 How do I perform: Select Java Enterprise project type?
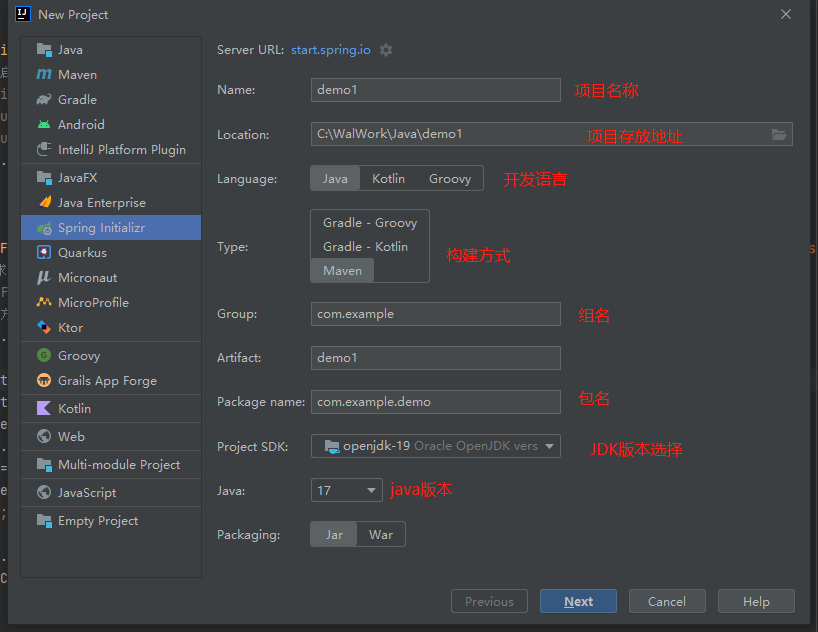[x=111, y=202]
